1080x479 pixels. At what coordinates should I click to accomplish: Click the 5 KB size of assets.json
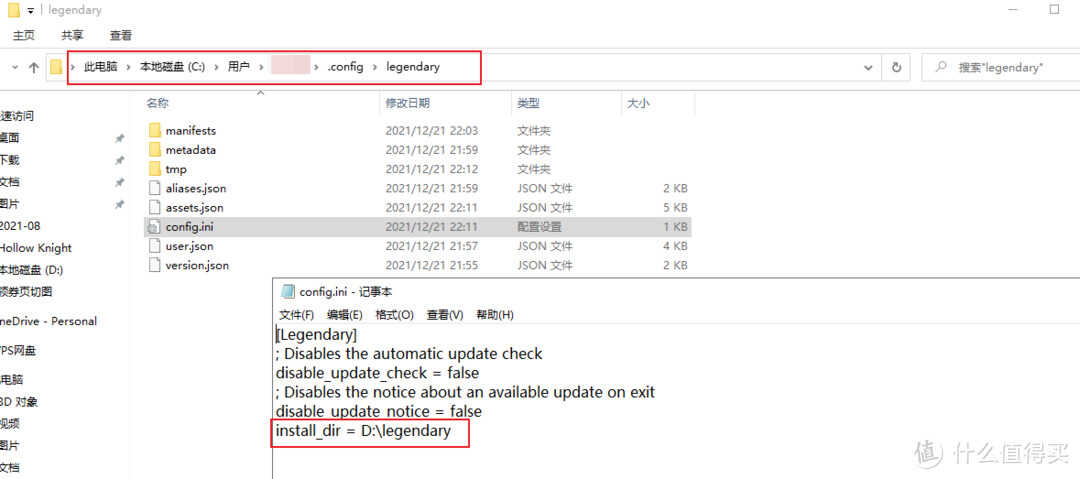pyautogui.click(x=673, y=207)
